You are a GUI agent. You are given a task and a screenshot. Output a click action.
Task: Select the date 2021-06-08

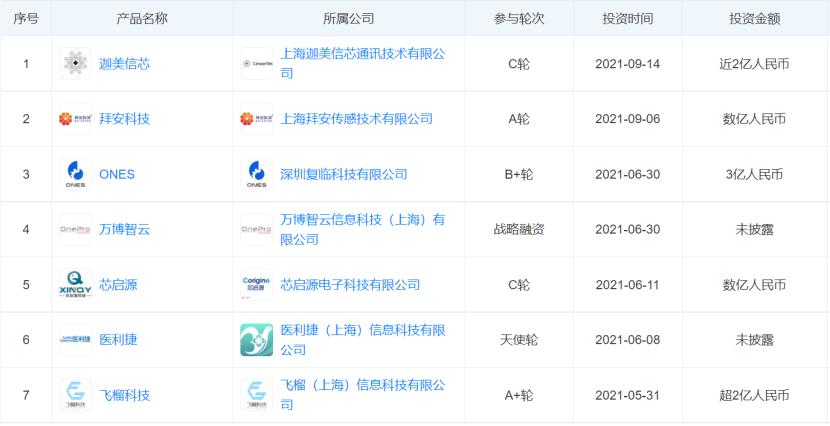click(628, 340)
